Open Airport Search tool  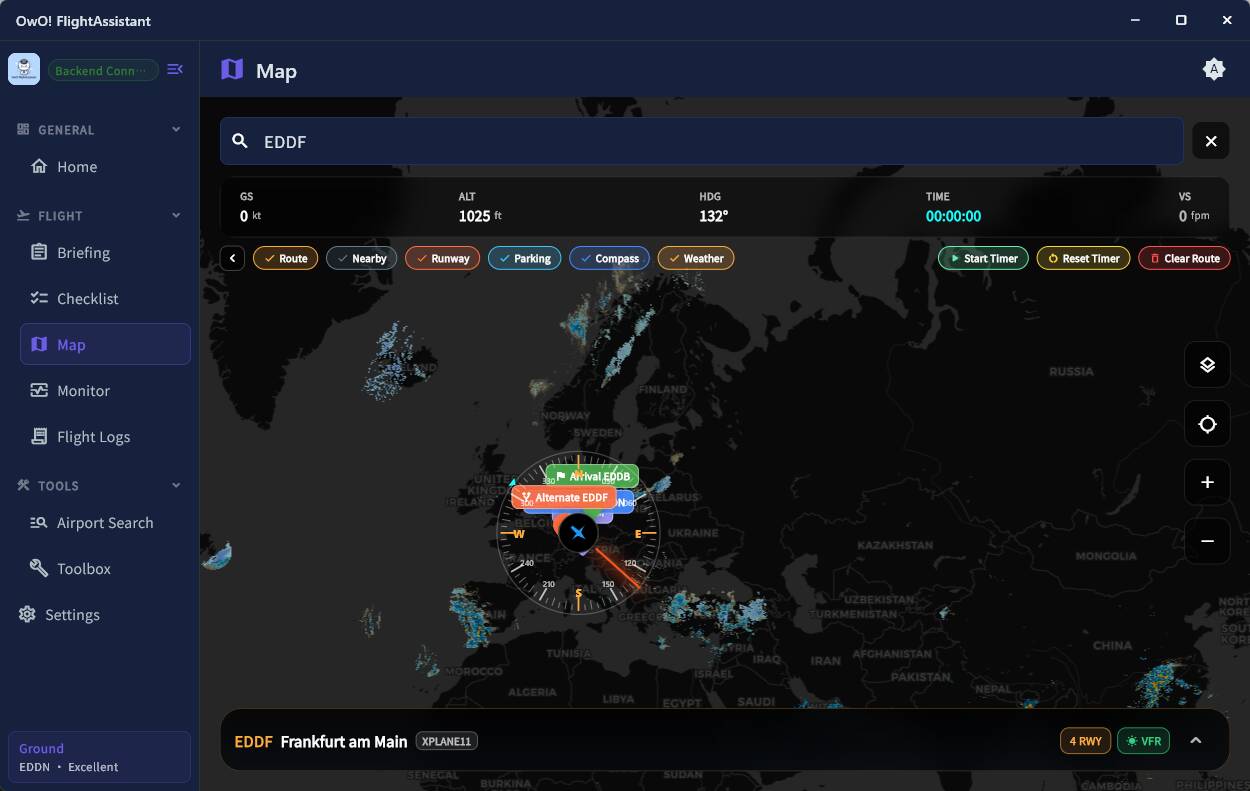pos(105,523)
